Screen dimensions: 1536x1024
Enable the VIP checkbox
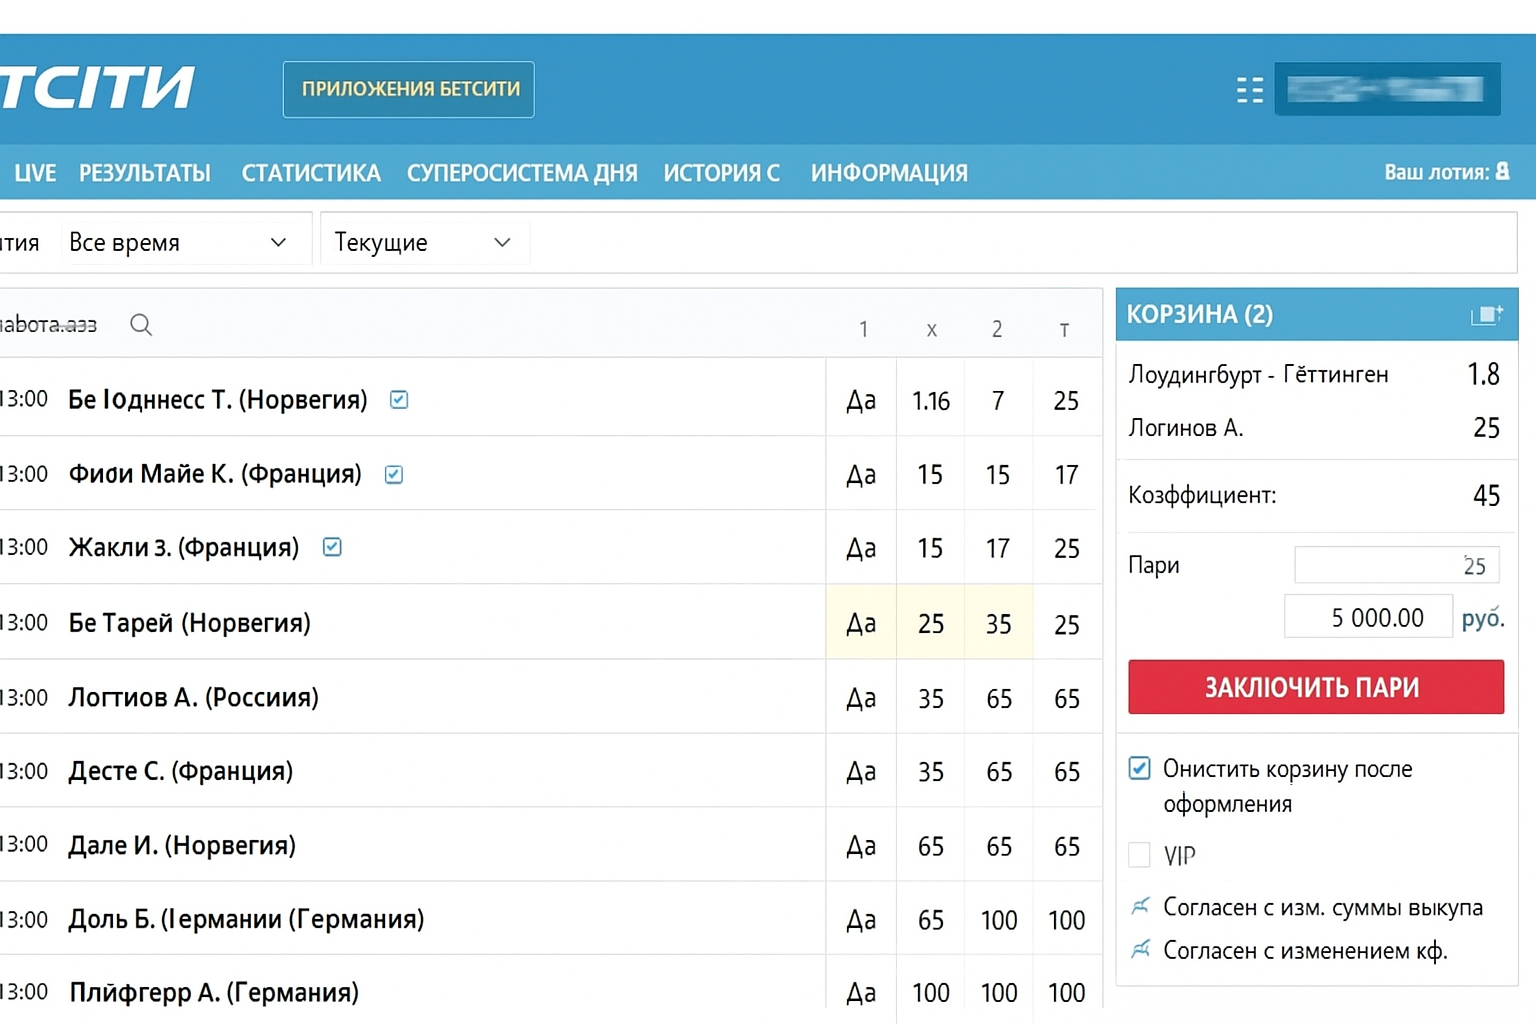(x=1139, y=855)
